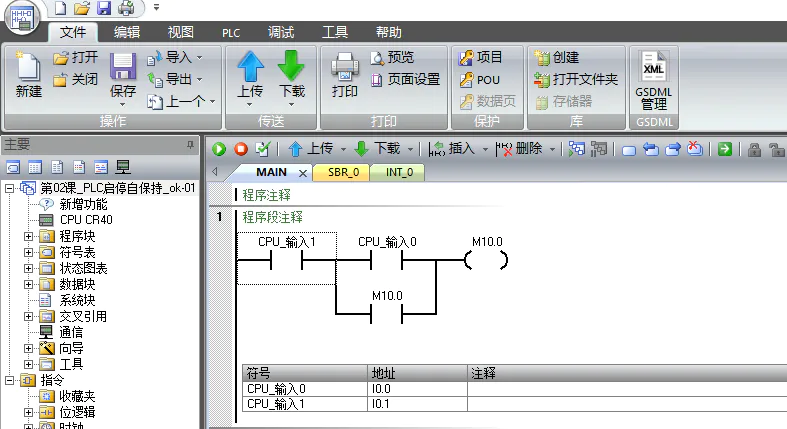
Task: Switch to the 文件 ribbon tab
Action: [73, 32]
